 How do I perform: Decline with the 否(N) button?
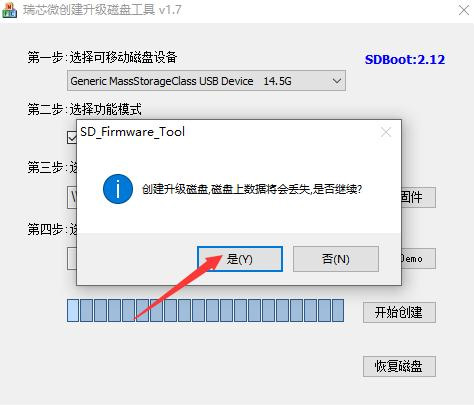coord(336,259)
